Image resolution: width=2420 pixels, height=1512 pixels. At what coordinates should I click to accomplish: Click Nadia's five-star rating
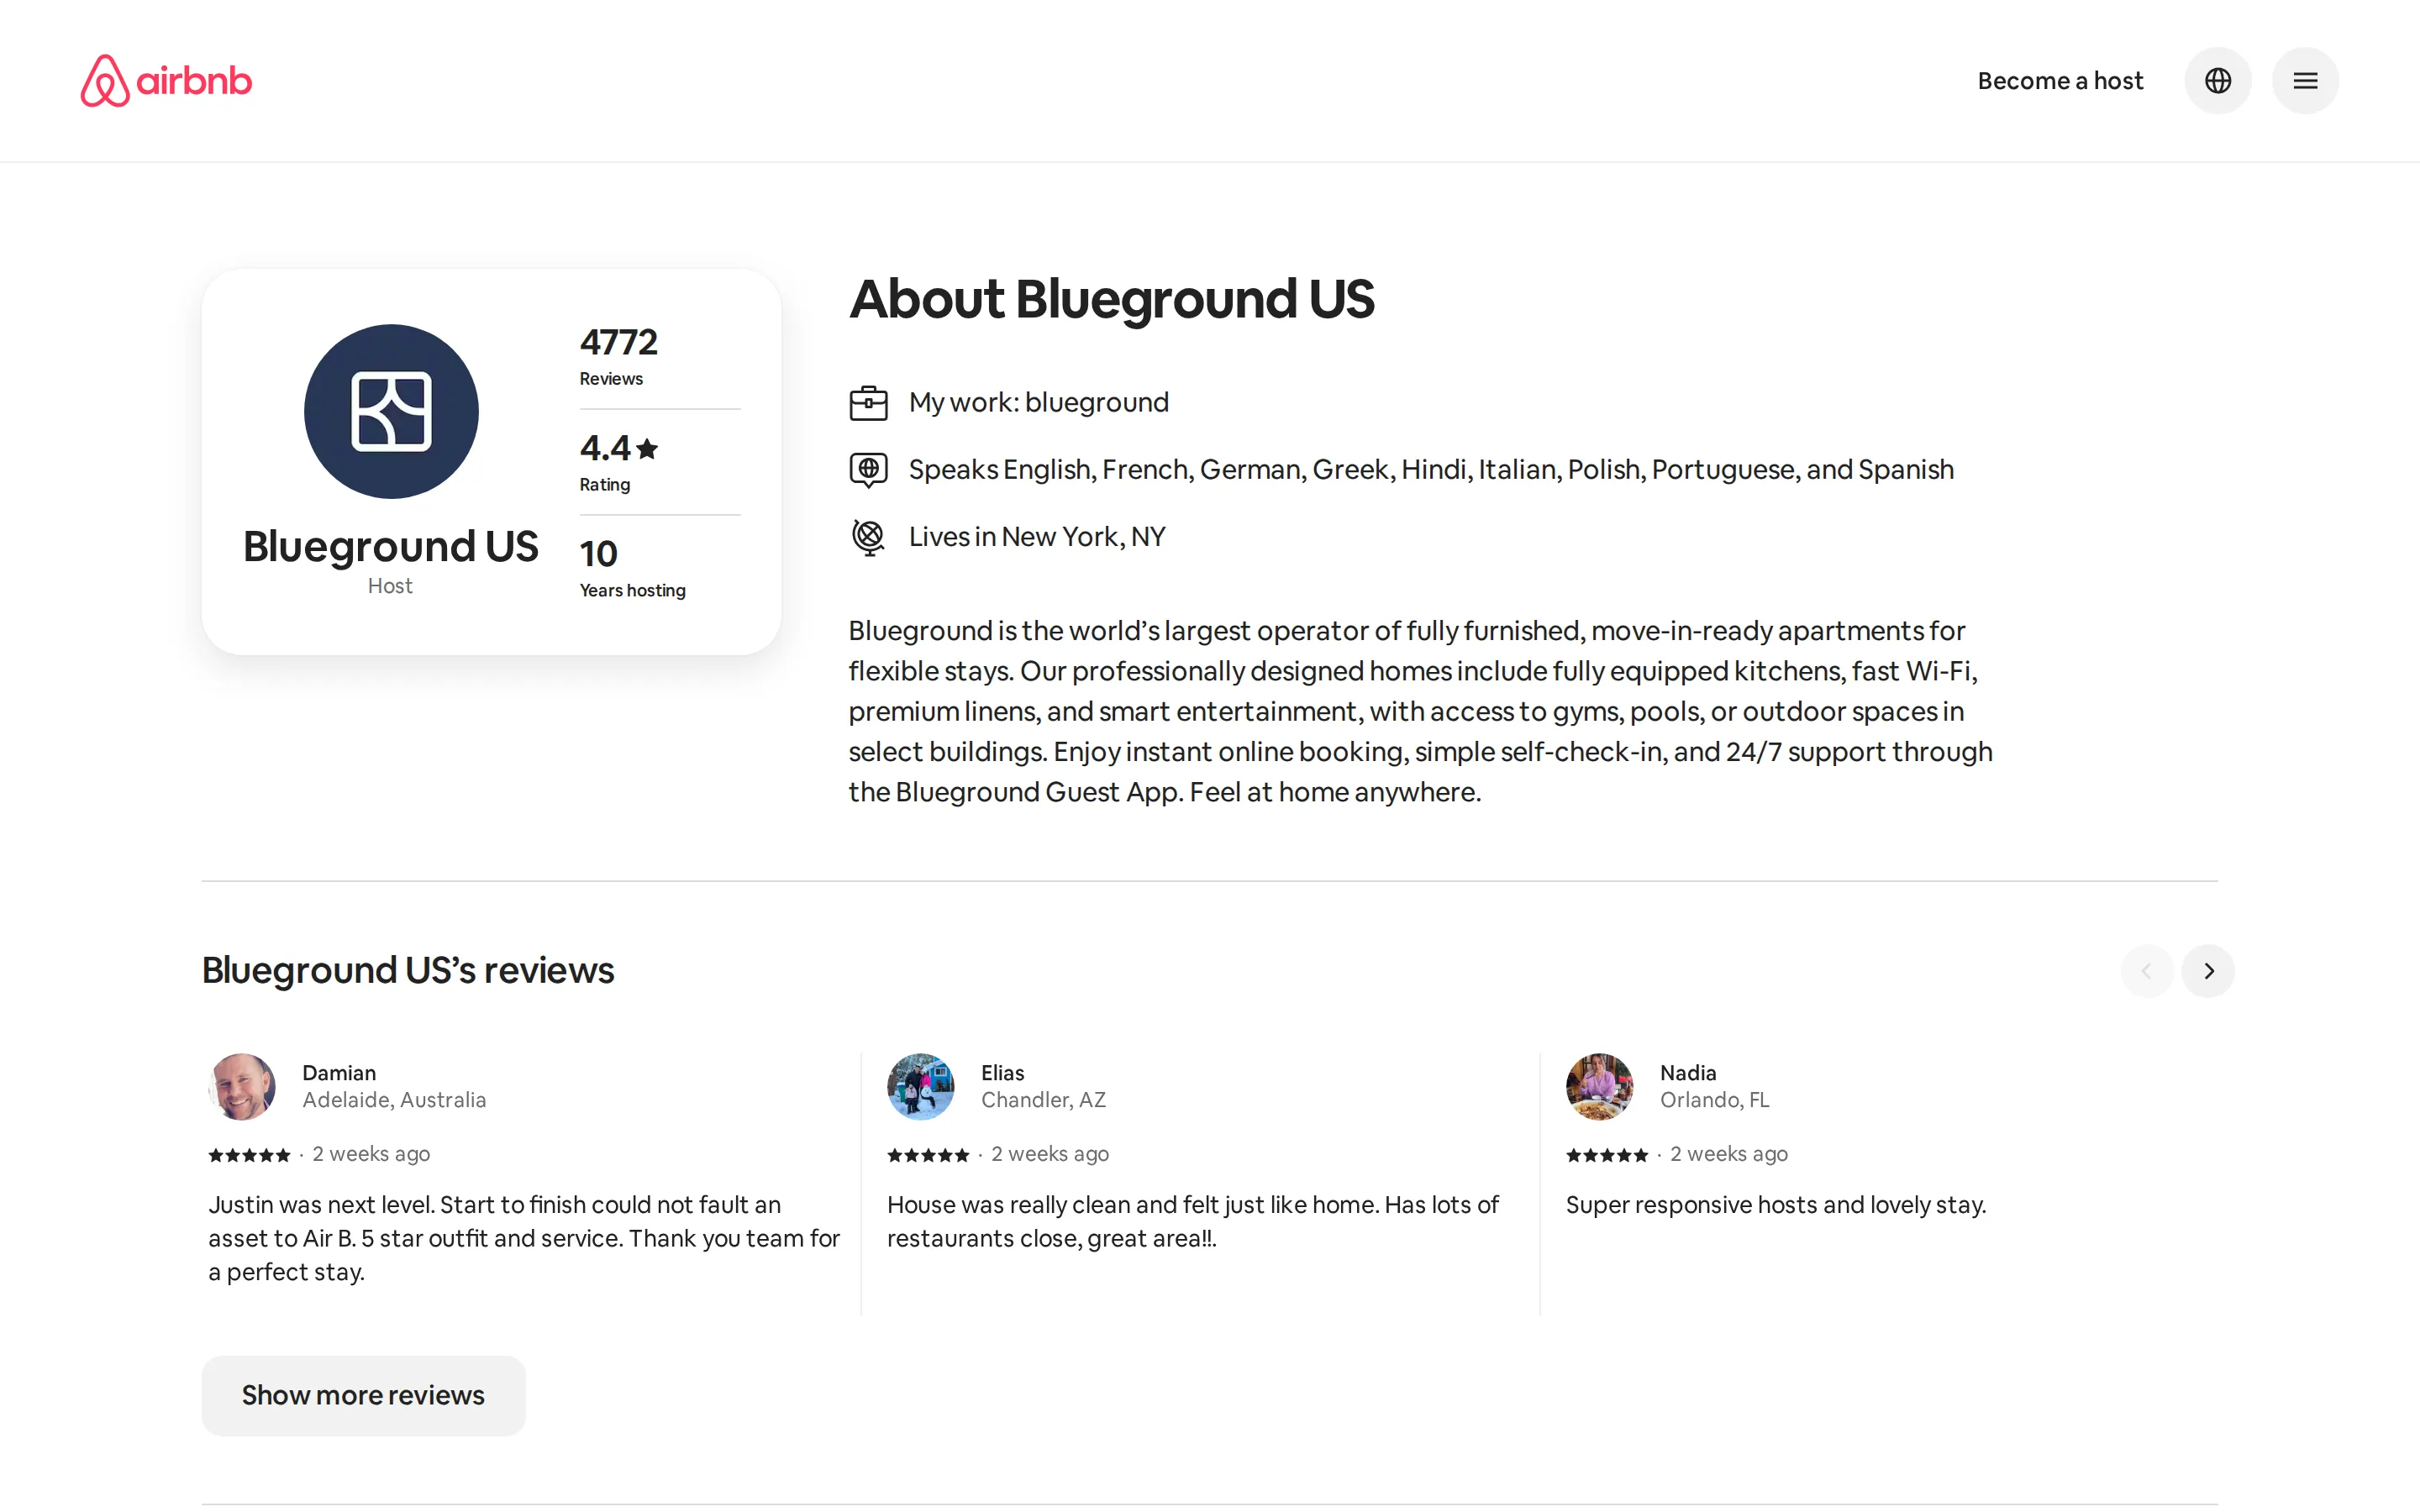(x=1606, y=1155)
